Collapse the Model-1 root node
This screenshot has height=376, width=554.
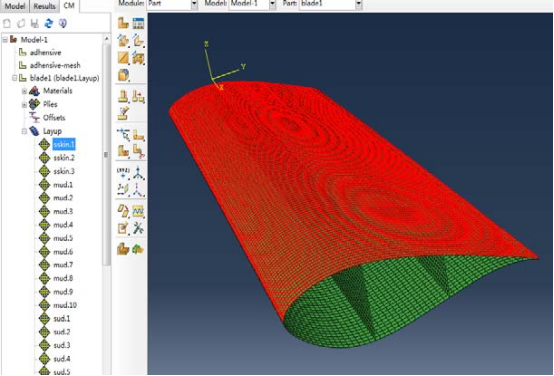(x=5, y=40)
